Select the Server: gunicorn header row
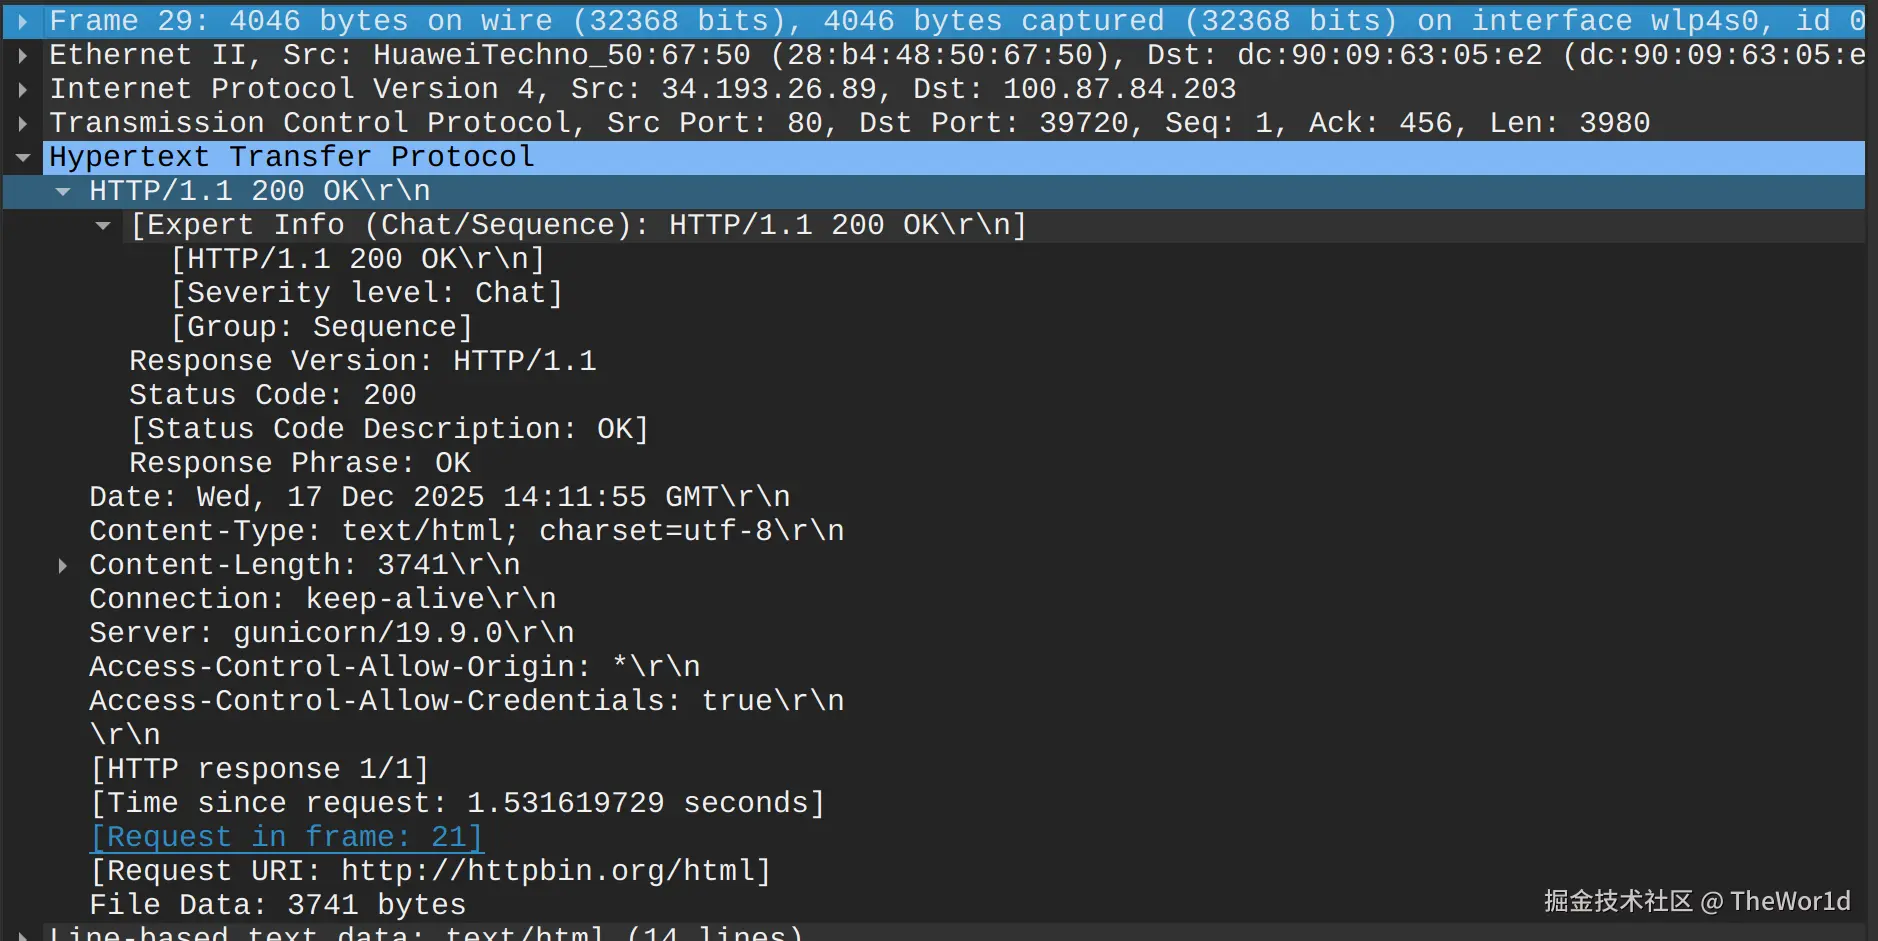Screen dimensions: 1878x941 tap(331, 633)
